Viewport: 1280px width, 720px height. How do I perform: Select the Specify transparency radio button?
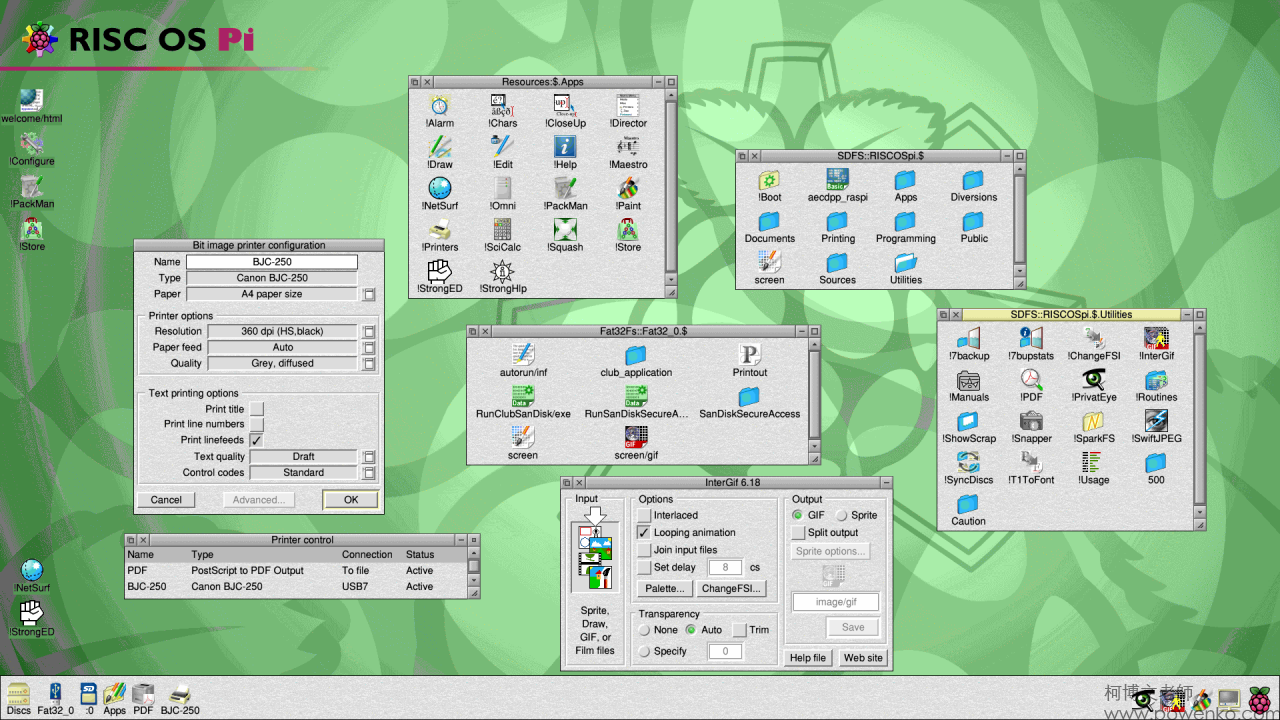[645, 651]
